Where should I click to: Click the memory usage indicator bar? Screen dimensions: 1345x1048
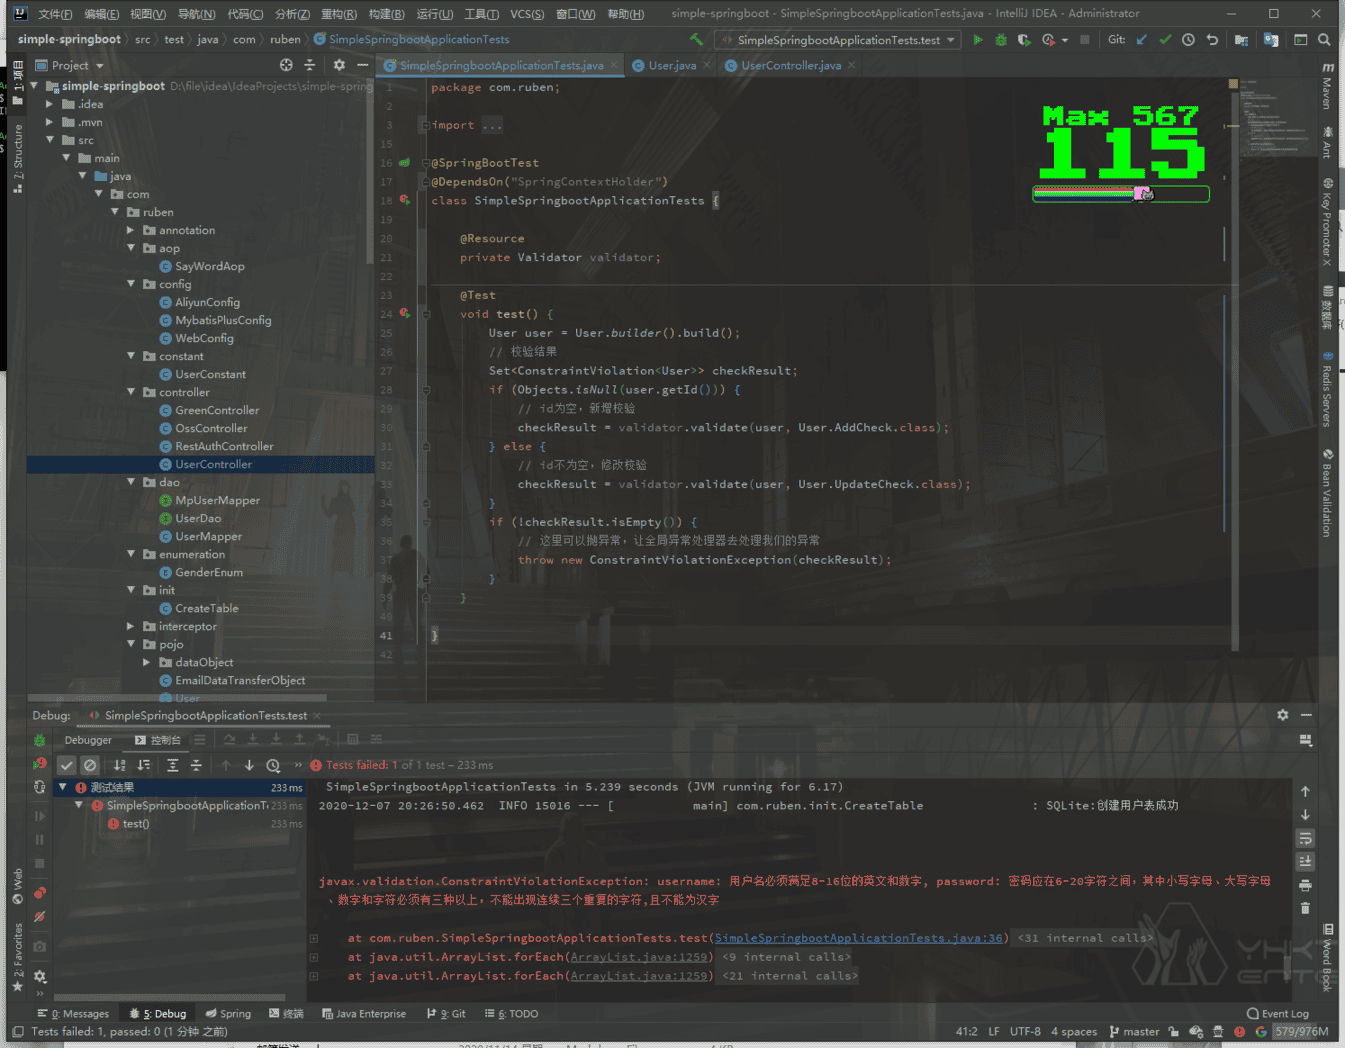click(1301, 1031)
